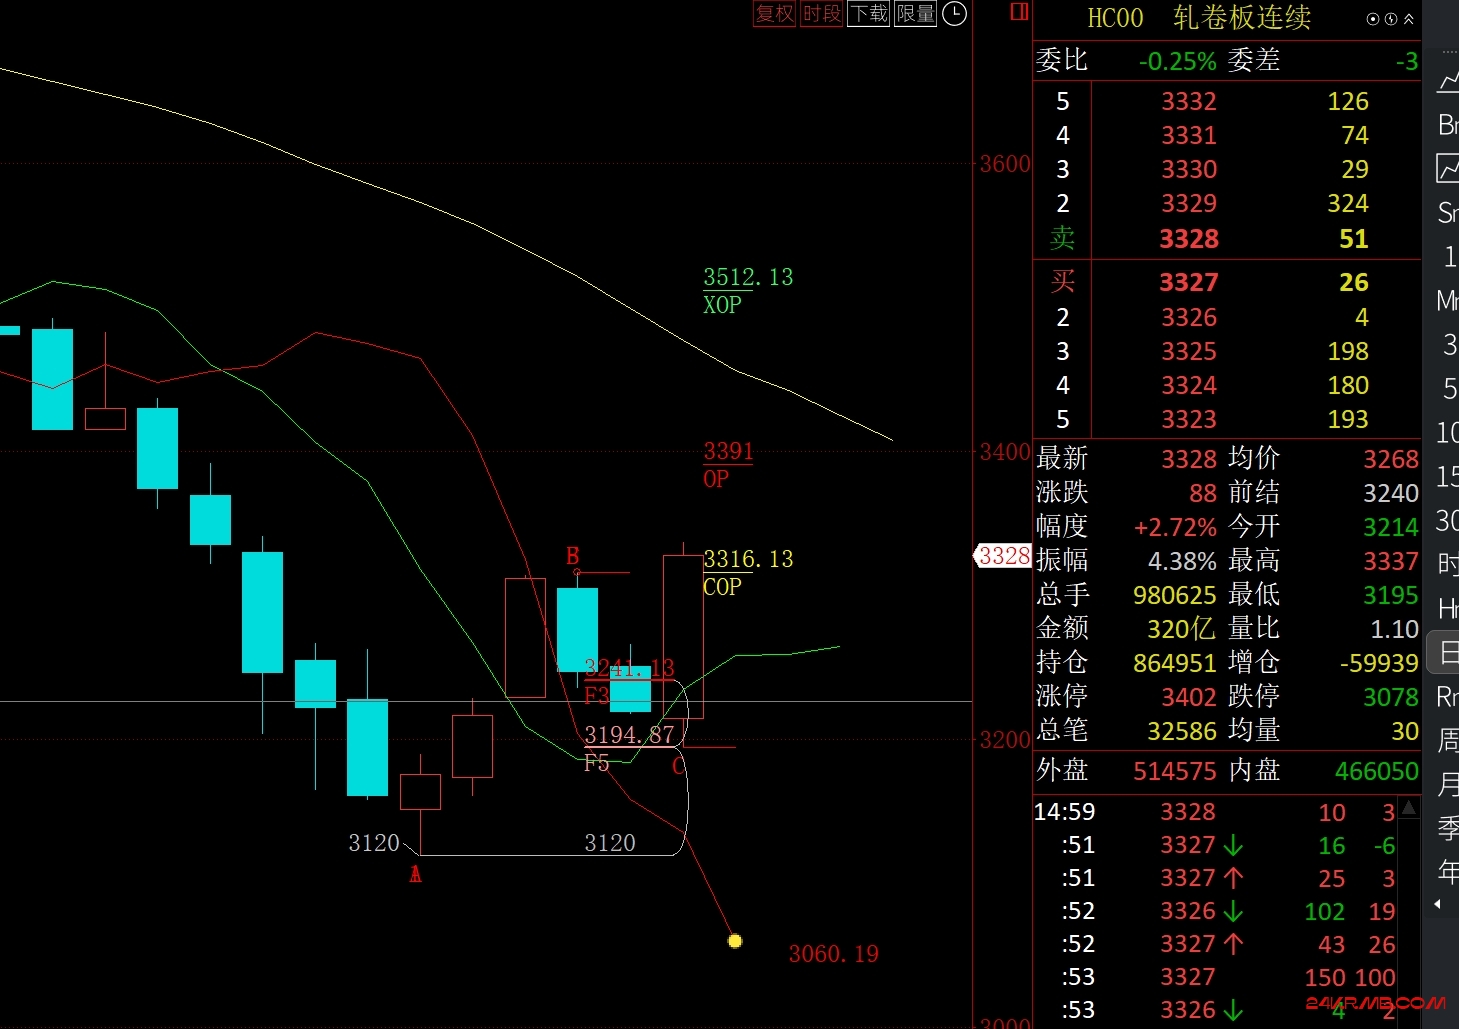Click the red point A marker label
1459x1029 pixels.
(x=415, y=874)
